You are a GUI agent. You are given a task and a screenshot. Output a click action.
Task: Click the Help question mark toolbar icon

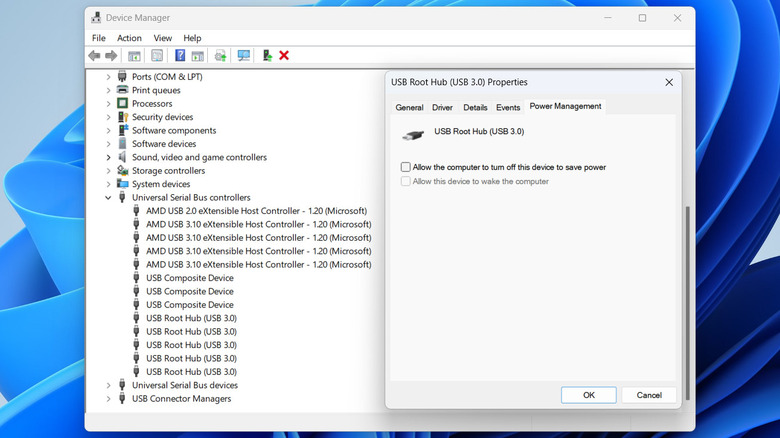tap(180, 56)
